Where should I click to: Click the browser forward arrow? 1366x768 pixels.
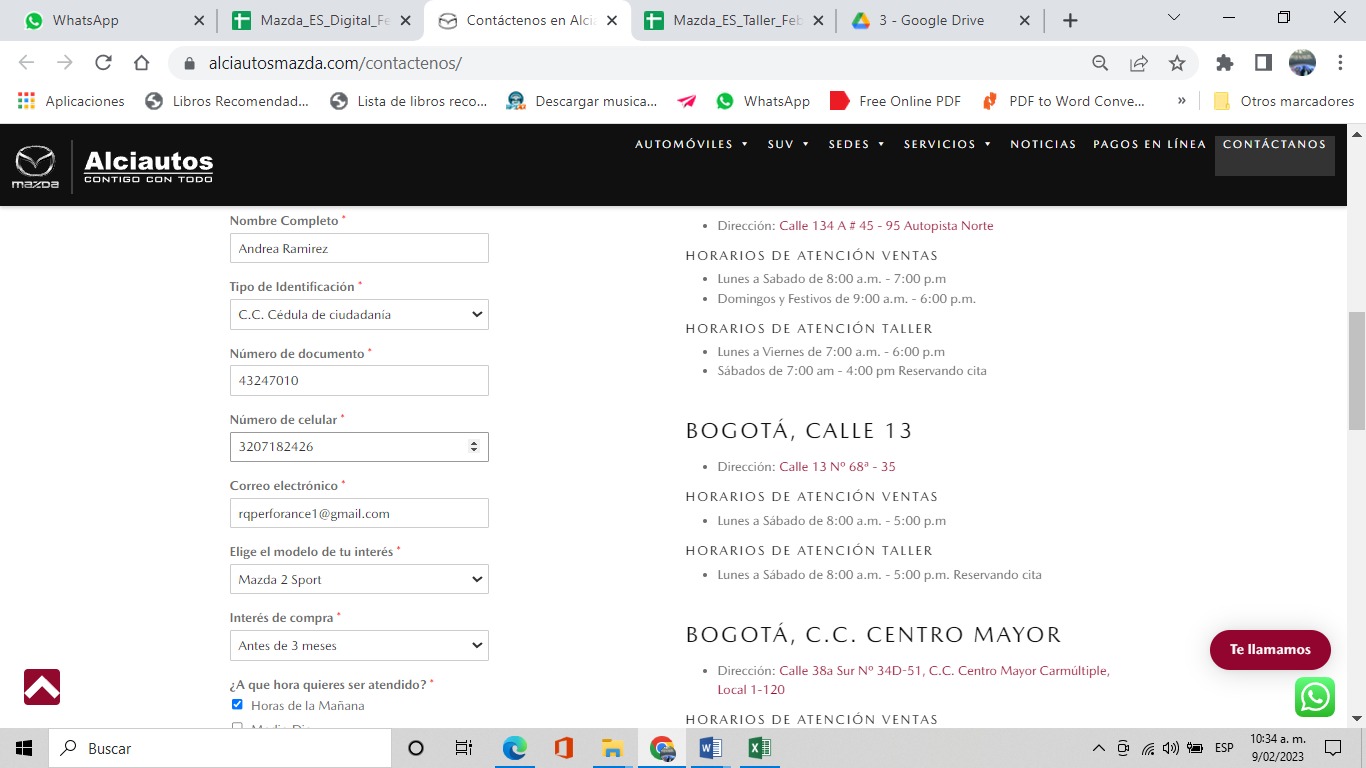point(65,63)
